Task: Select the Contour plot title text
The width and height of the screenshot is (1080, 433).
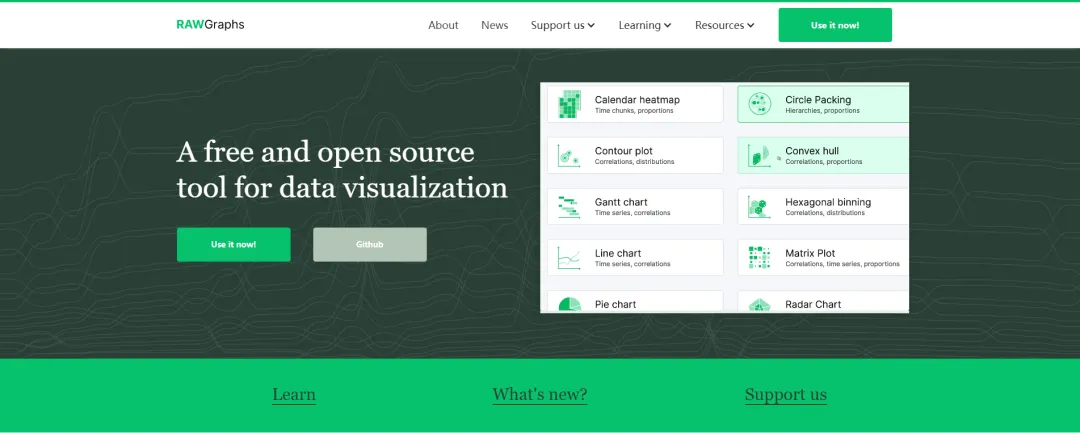Action: 623,151
